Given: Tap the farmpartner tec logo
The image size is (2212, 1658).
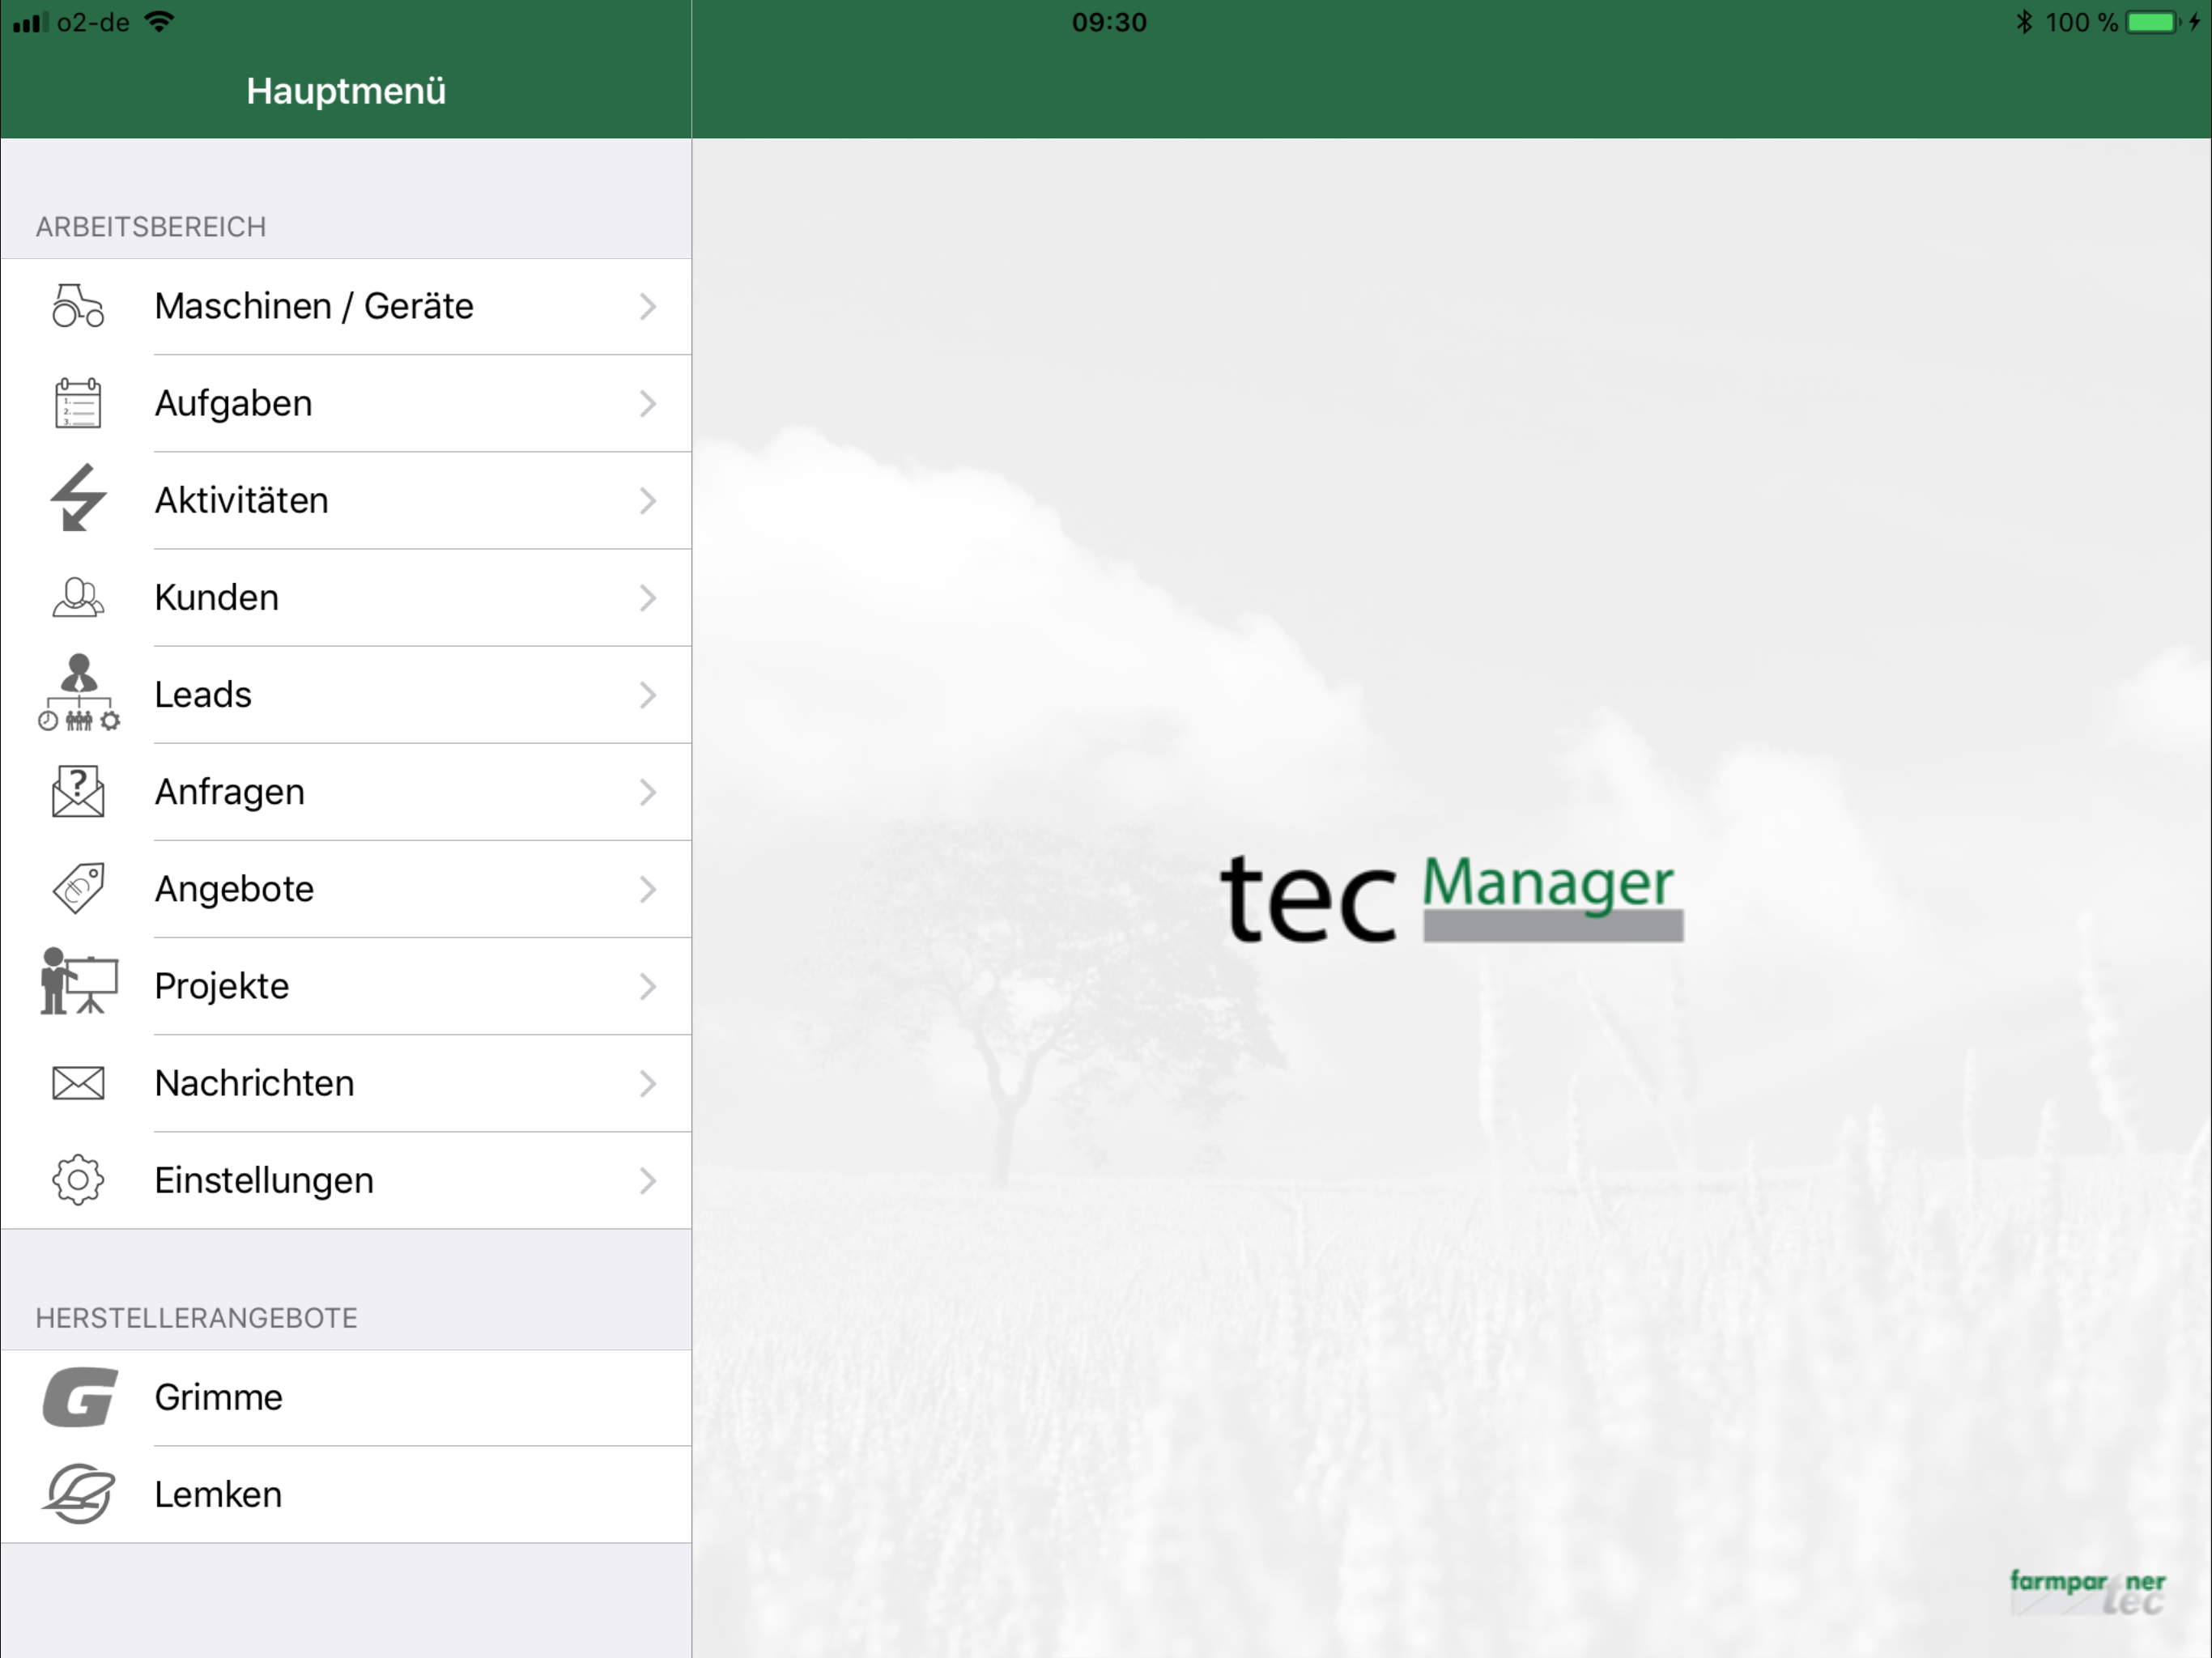Looking at the screenshot, I should [x=2088, y=1592].
